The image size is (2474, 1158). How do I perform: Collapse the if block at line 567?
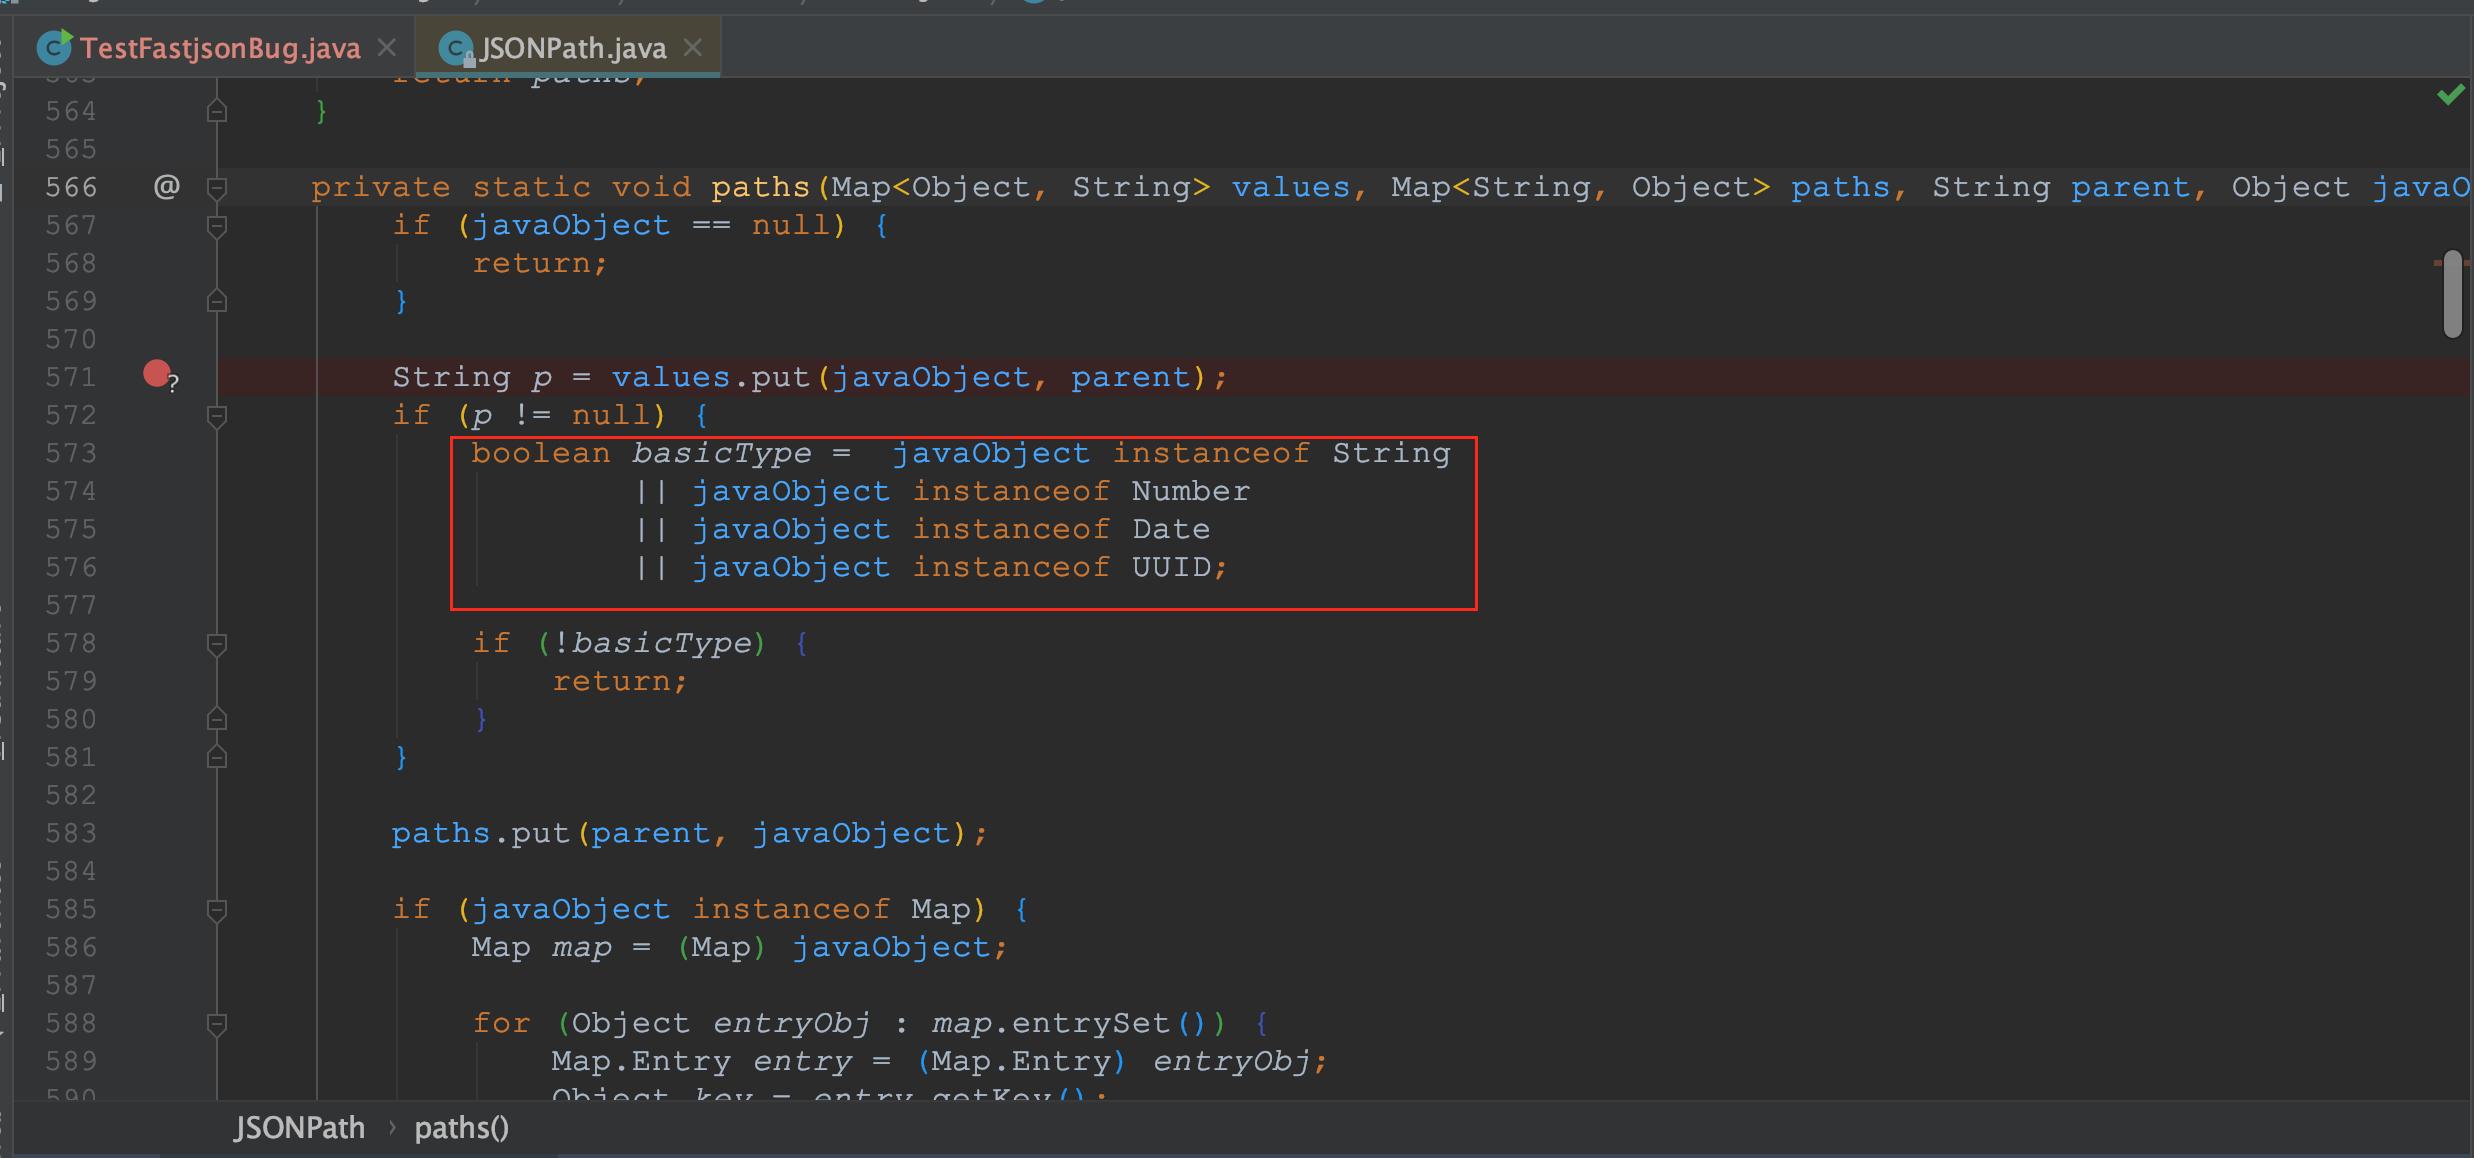point(216,225)
